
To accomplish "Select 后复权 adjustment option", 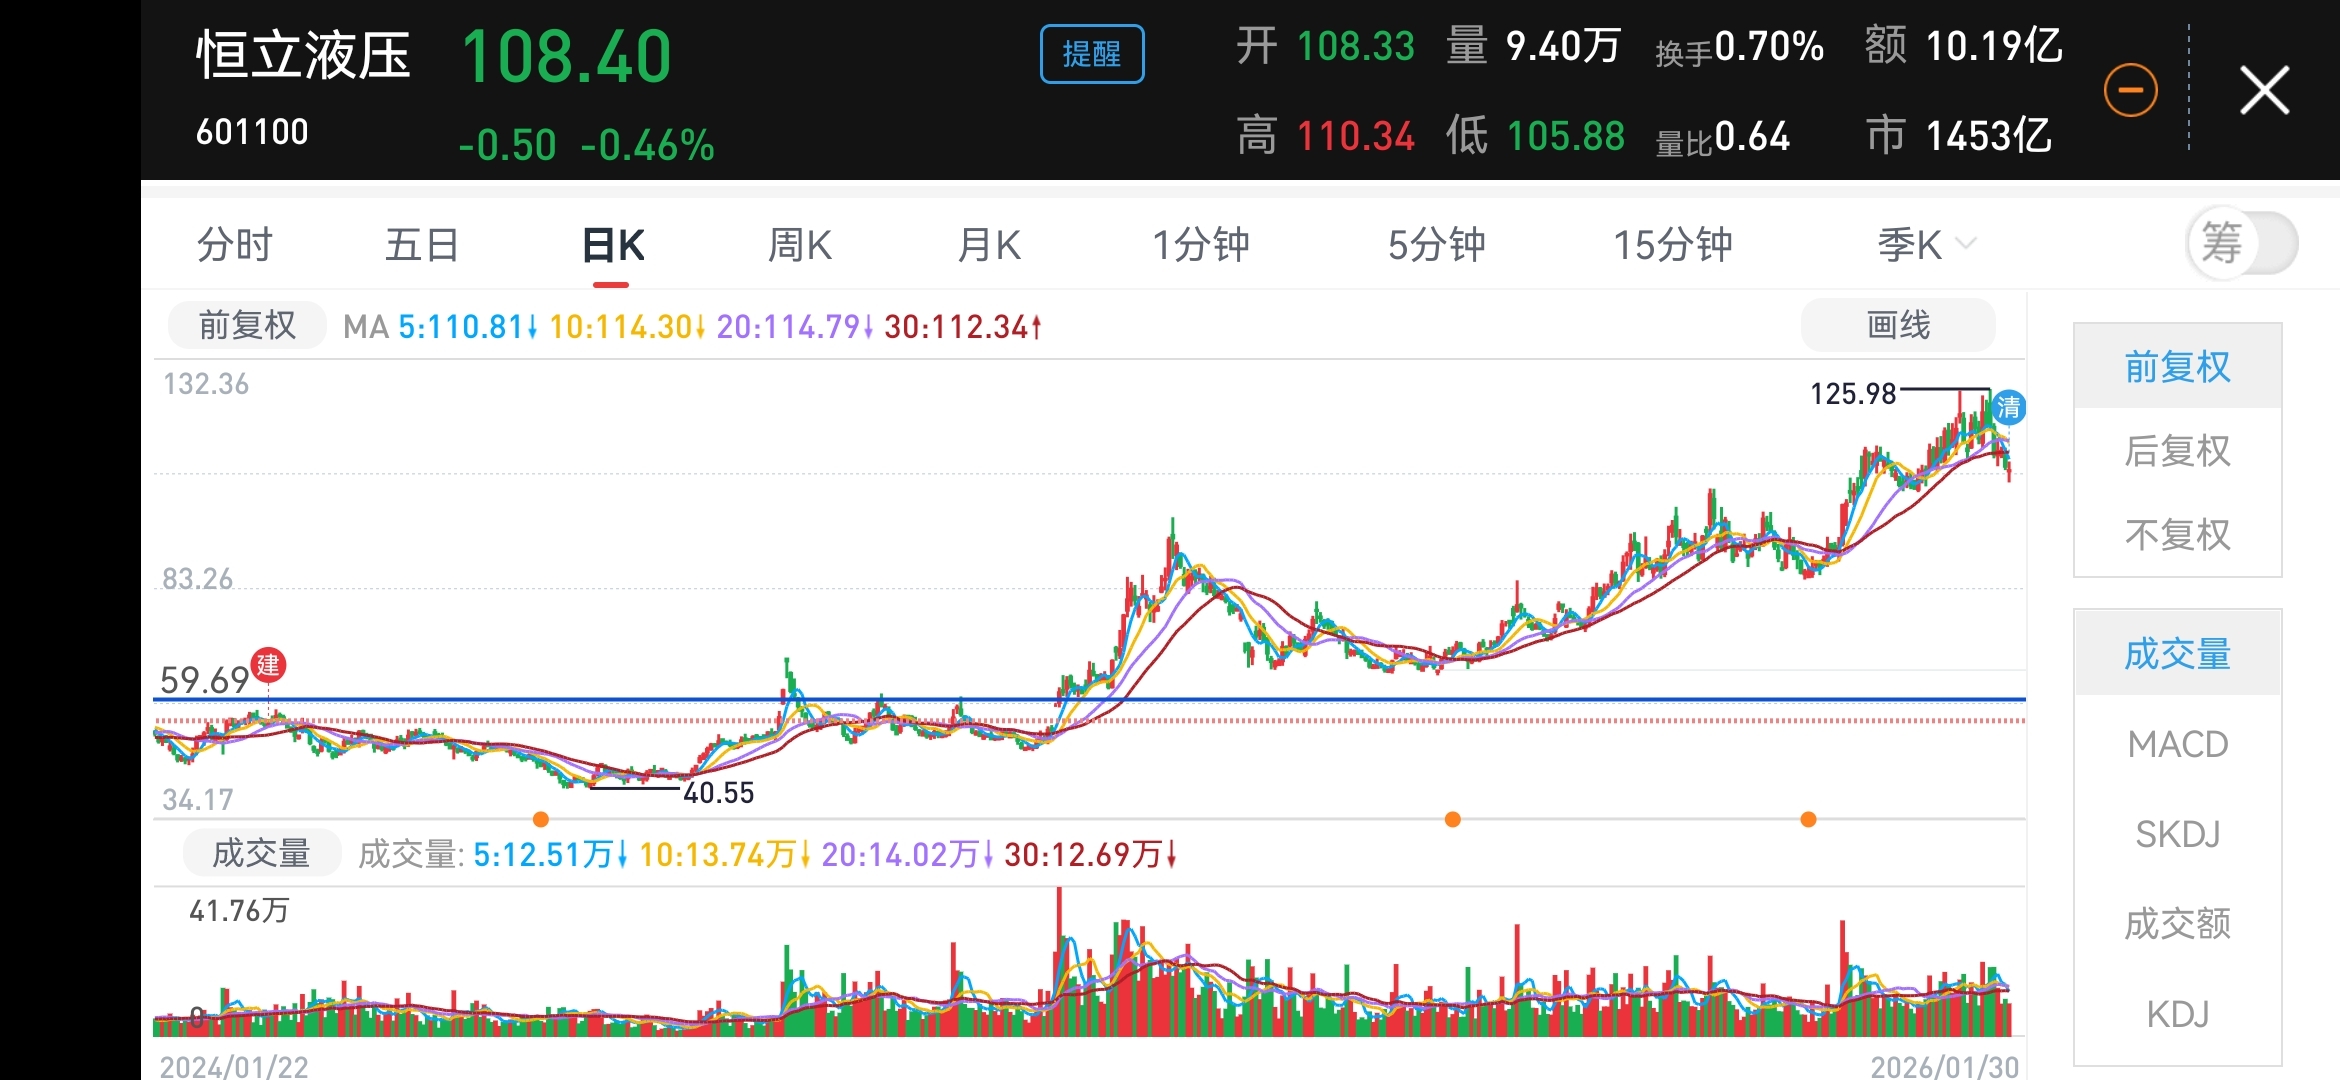I will 2177,451.
